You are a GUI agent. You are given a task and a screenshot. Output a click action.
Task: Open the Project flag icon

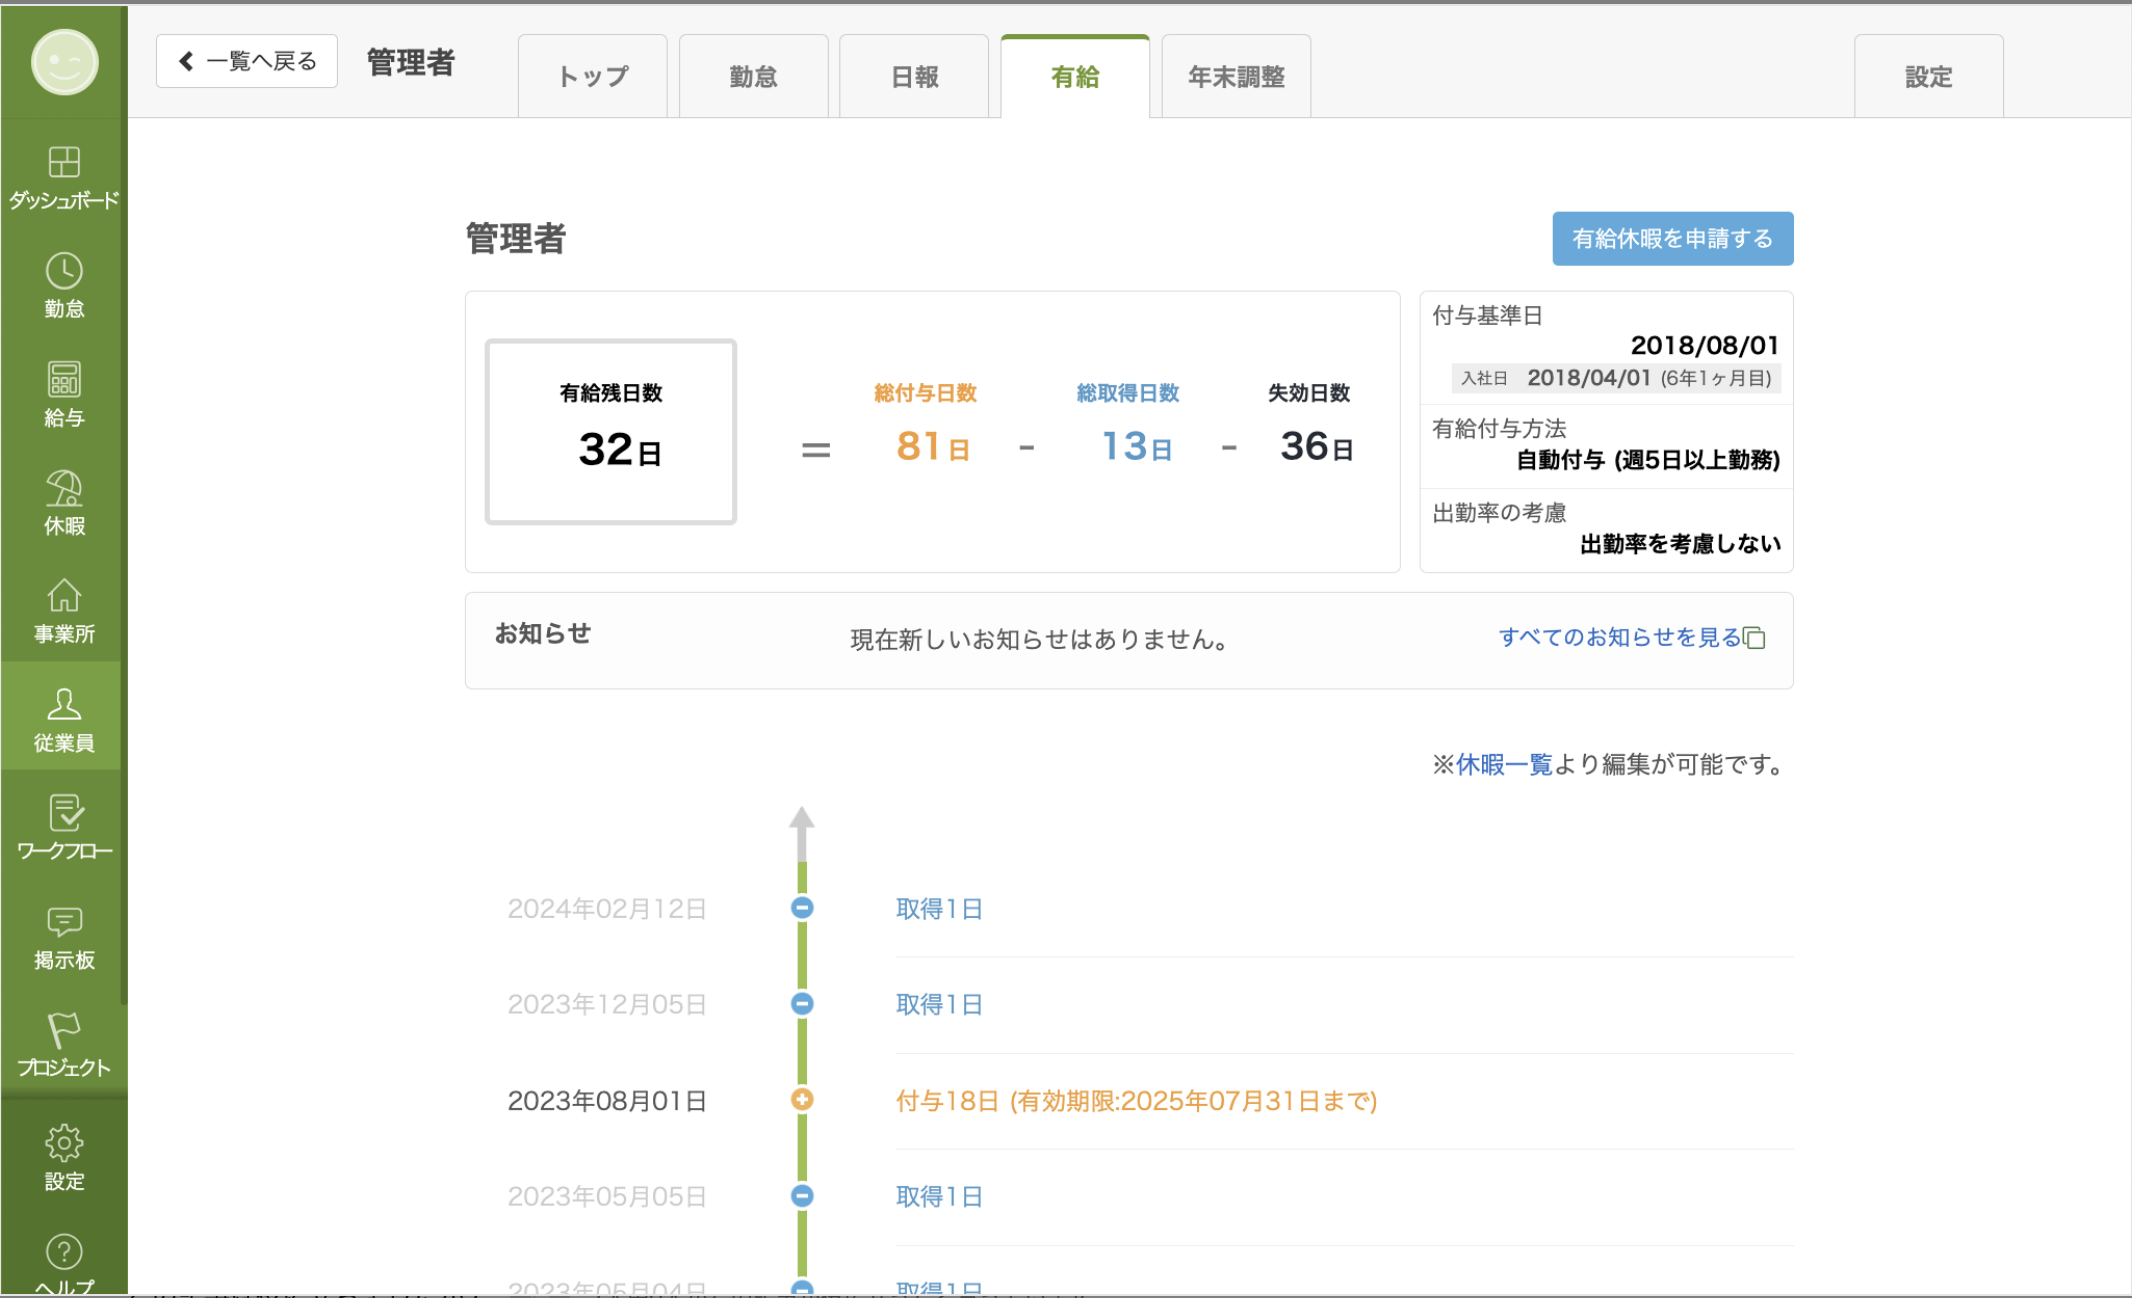coord(64,1030)
